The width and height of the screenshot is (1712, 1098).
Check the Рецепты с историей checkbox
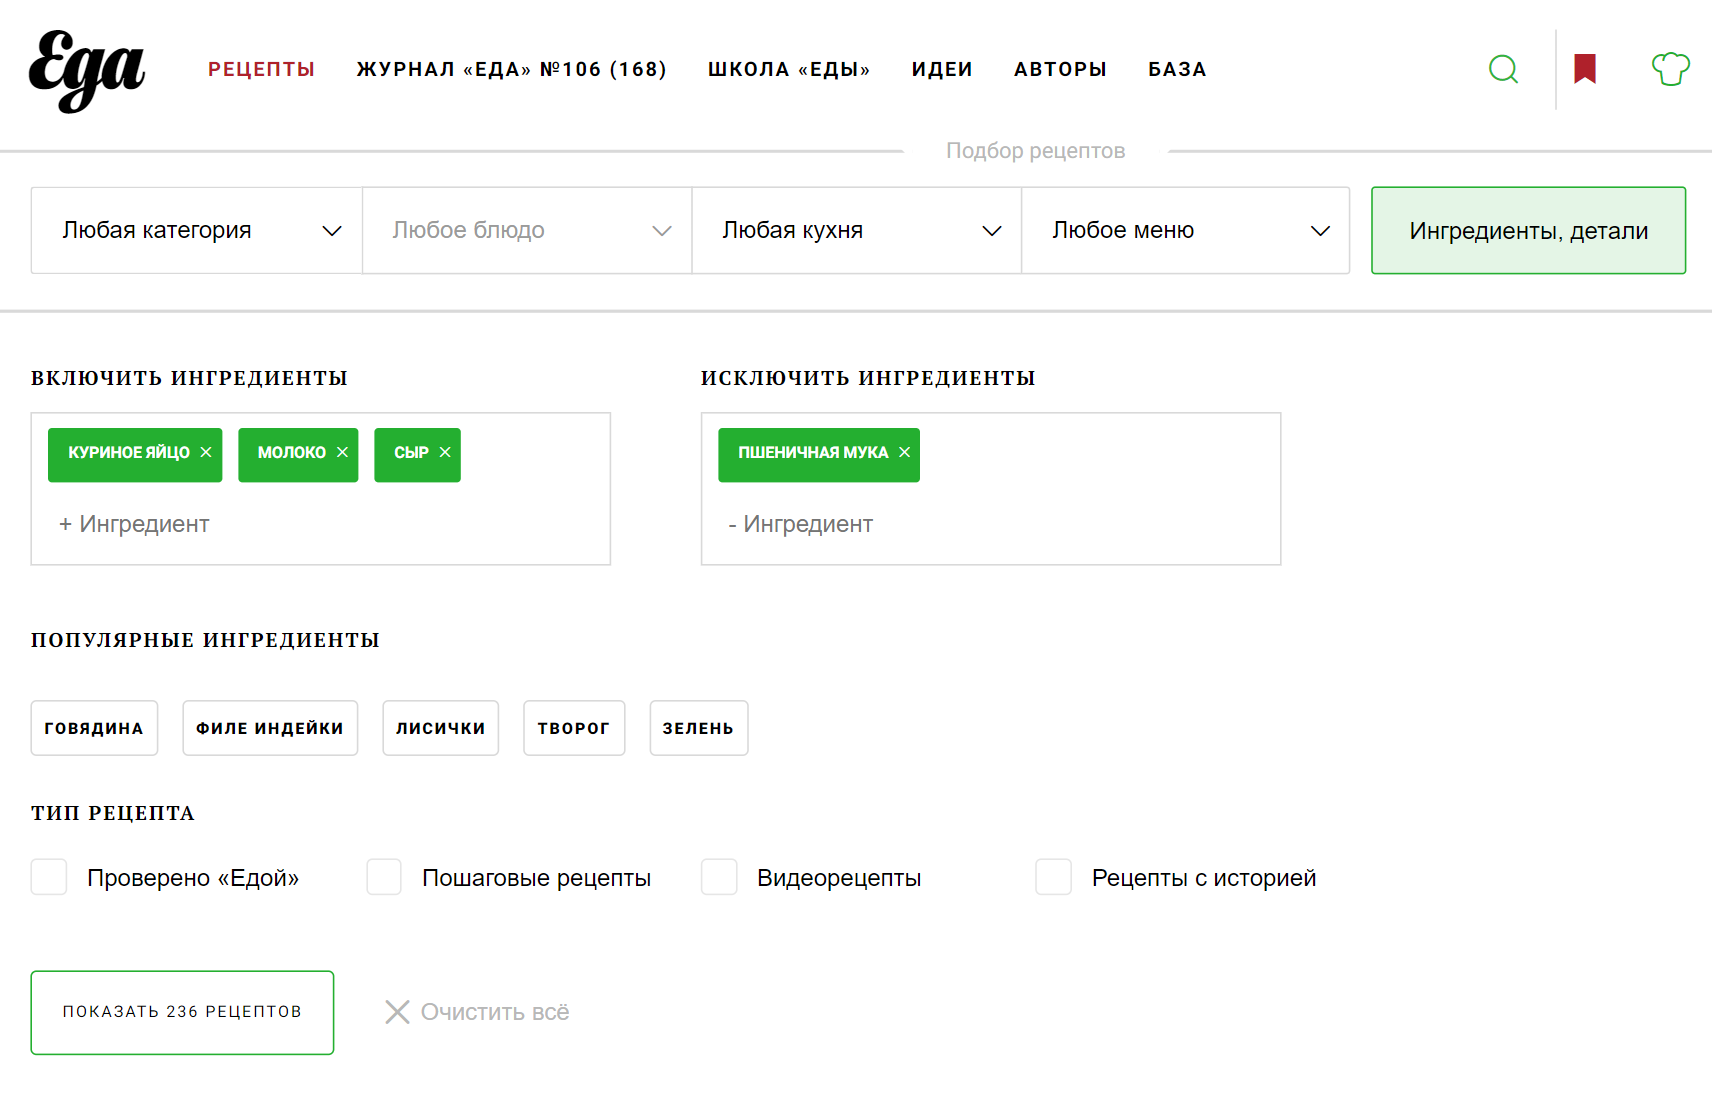point(1054,877)
